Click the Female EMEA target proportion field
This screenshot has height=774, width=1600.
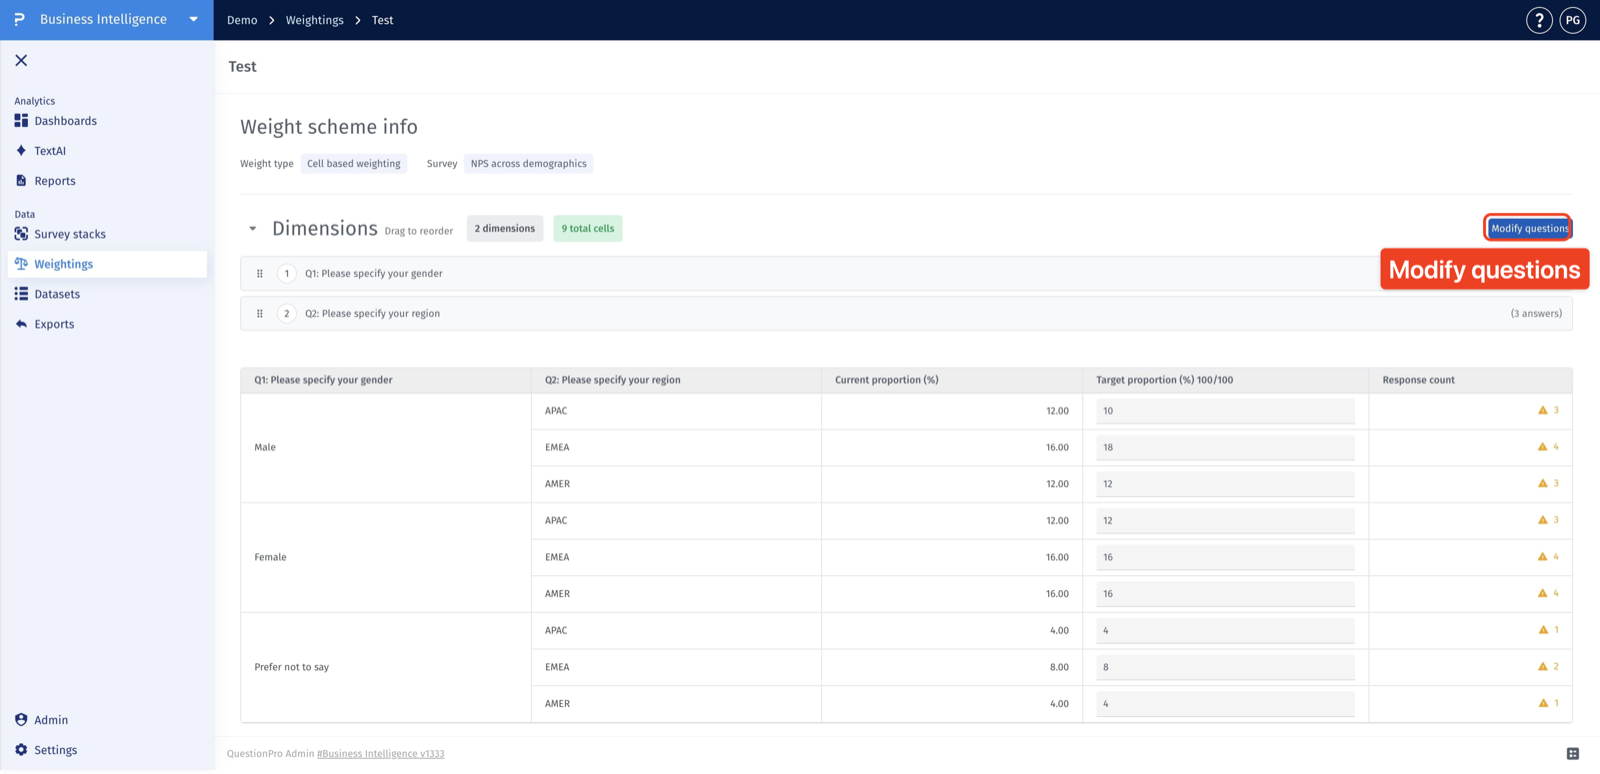coord(1225,557)
